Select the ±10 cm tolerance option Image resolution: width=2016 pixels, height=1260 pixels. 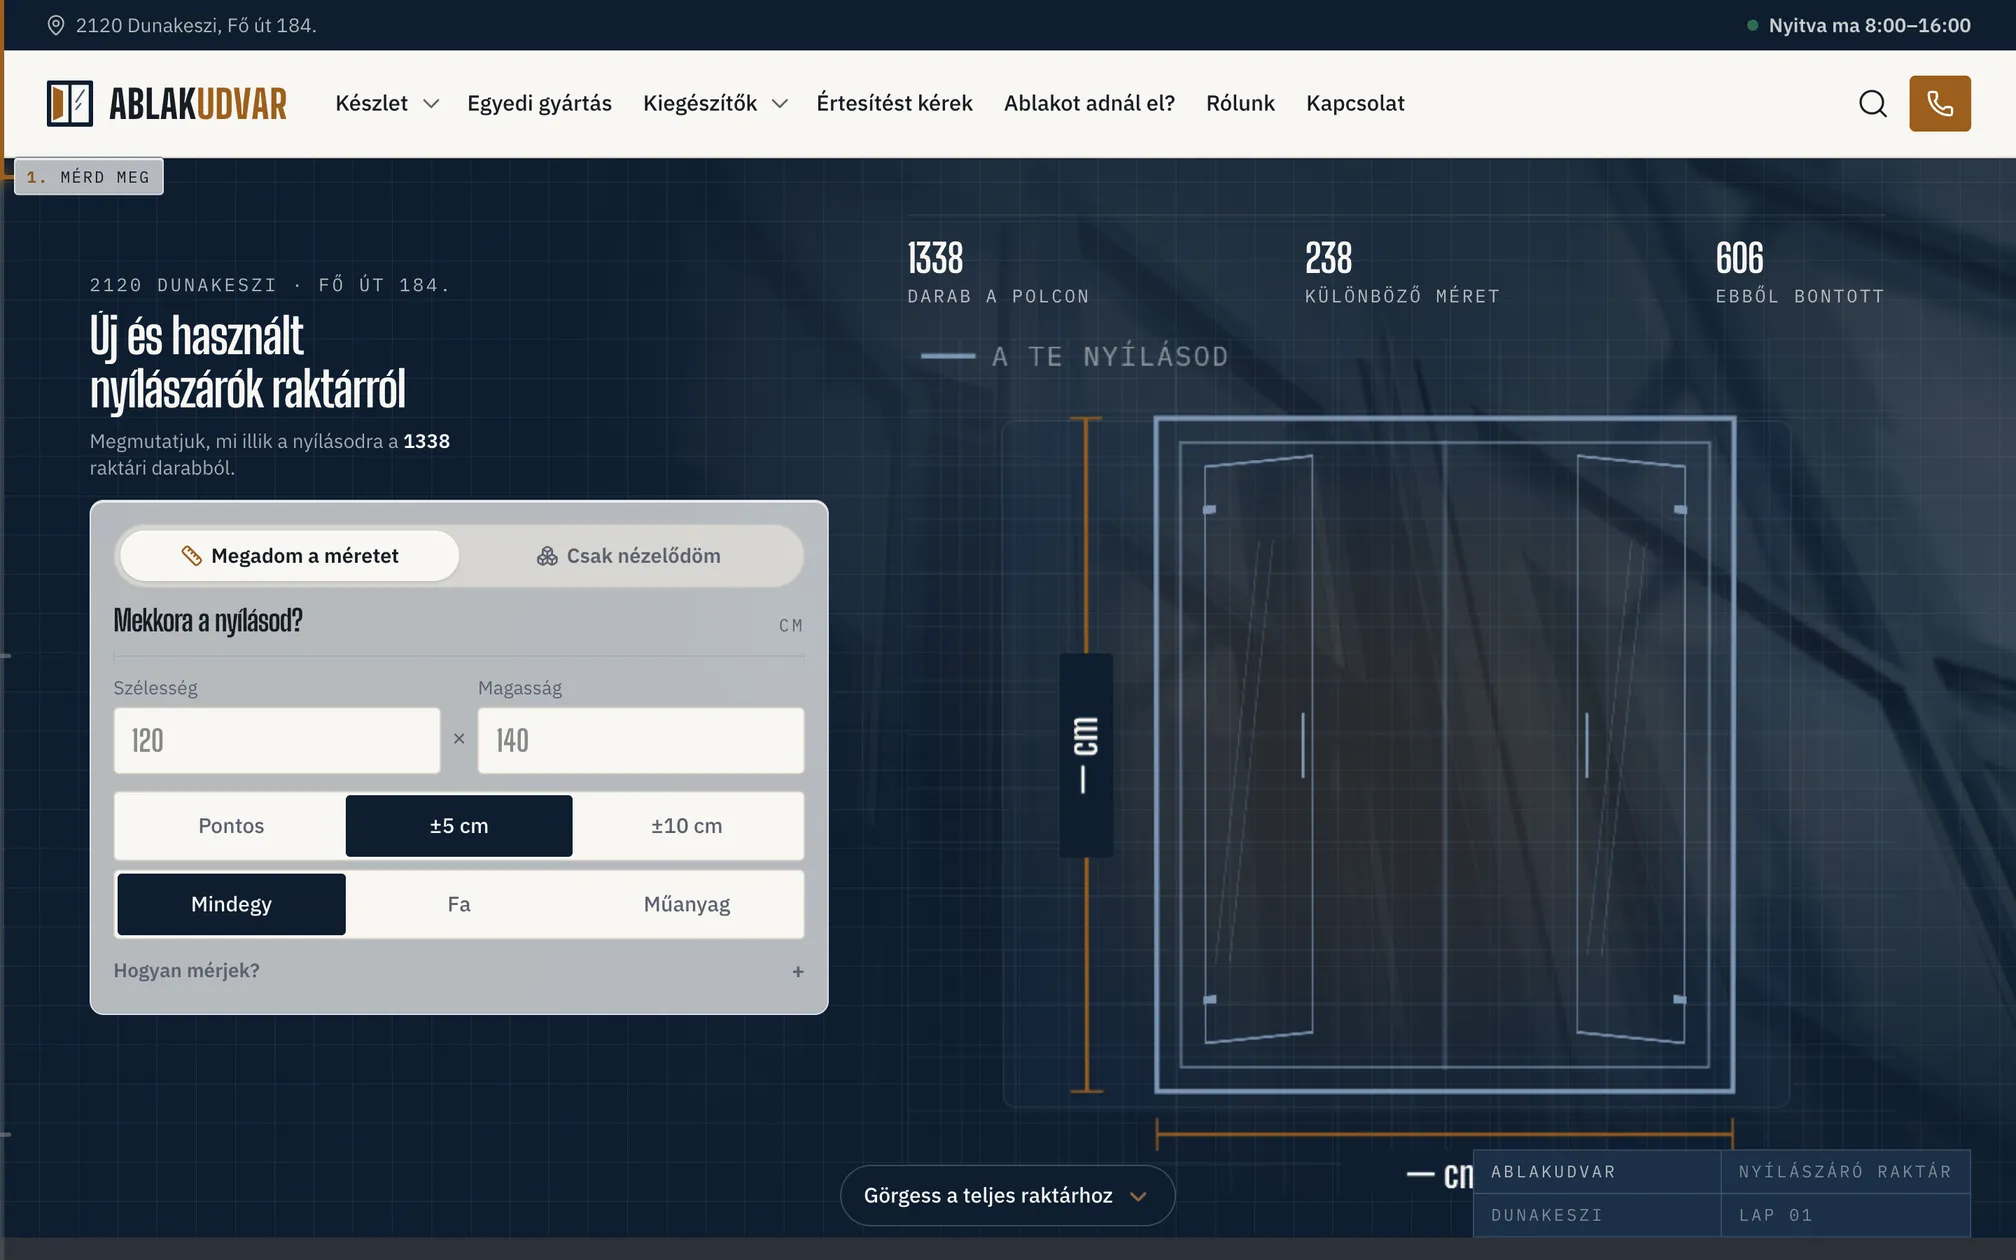coord(687,826)
